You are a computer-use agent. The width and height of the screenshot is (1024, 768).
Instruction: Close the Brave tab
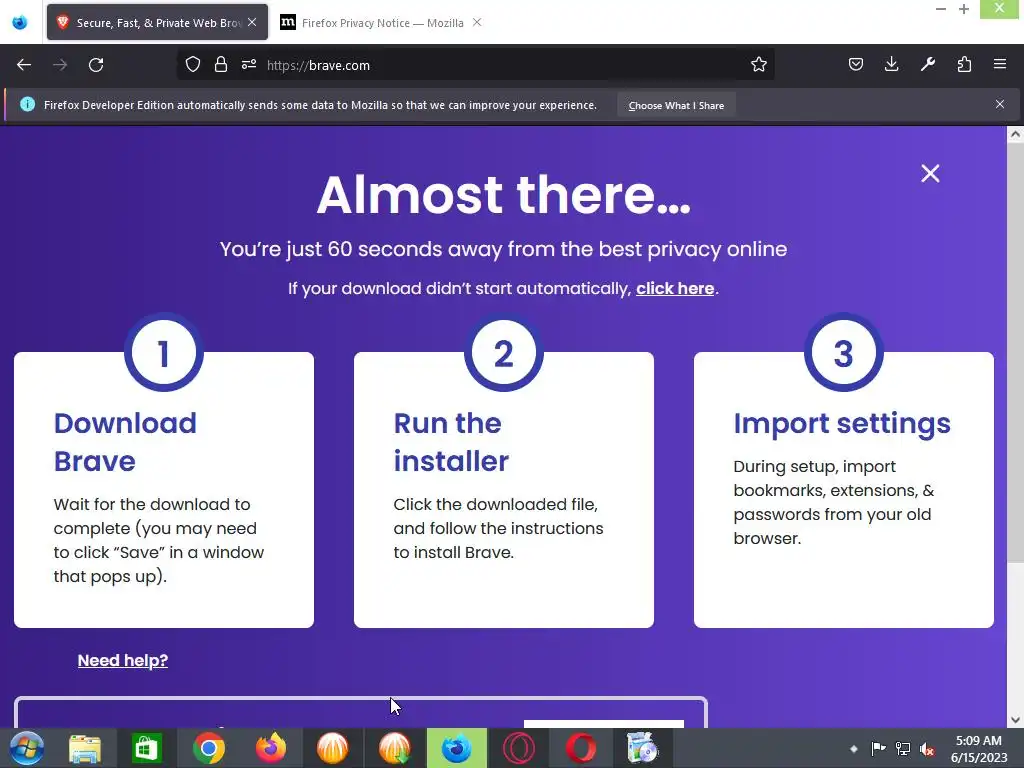(x=252, y=22)
